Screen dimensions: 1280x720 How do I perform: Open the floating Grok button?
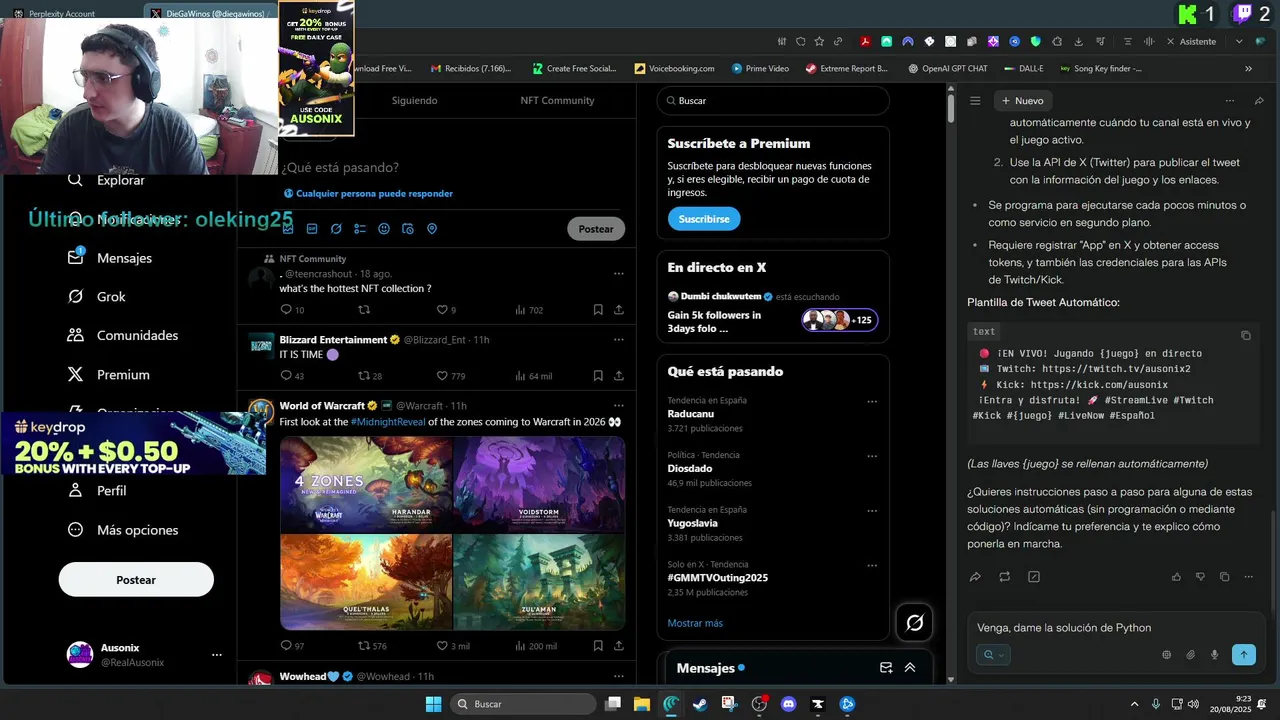pos(914,623)
